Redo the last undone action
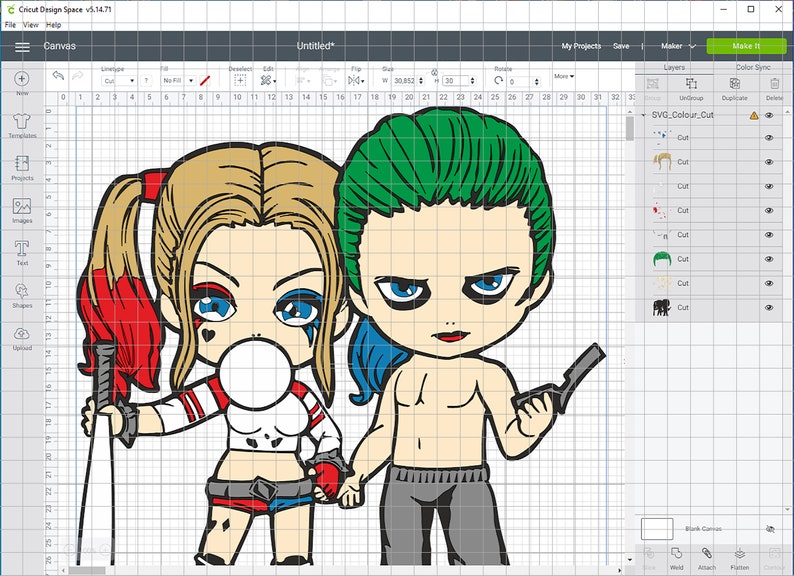The height and width of the screenshot is (576, 794). pyautogui.click(x=77, y=76)
